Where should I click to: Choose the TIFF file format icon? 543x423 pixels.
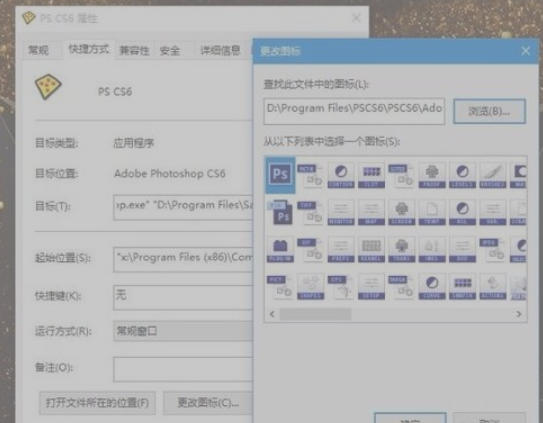click(310, 213)
